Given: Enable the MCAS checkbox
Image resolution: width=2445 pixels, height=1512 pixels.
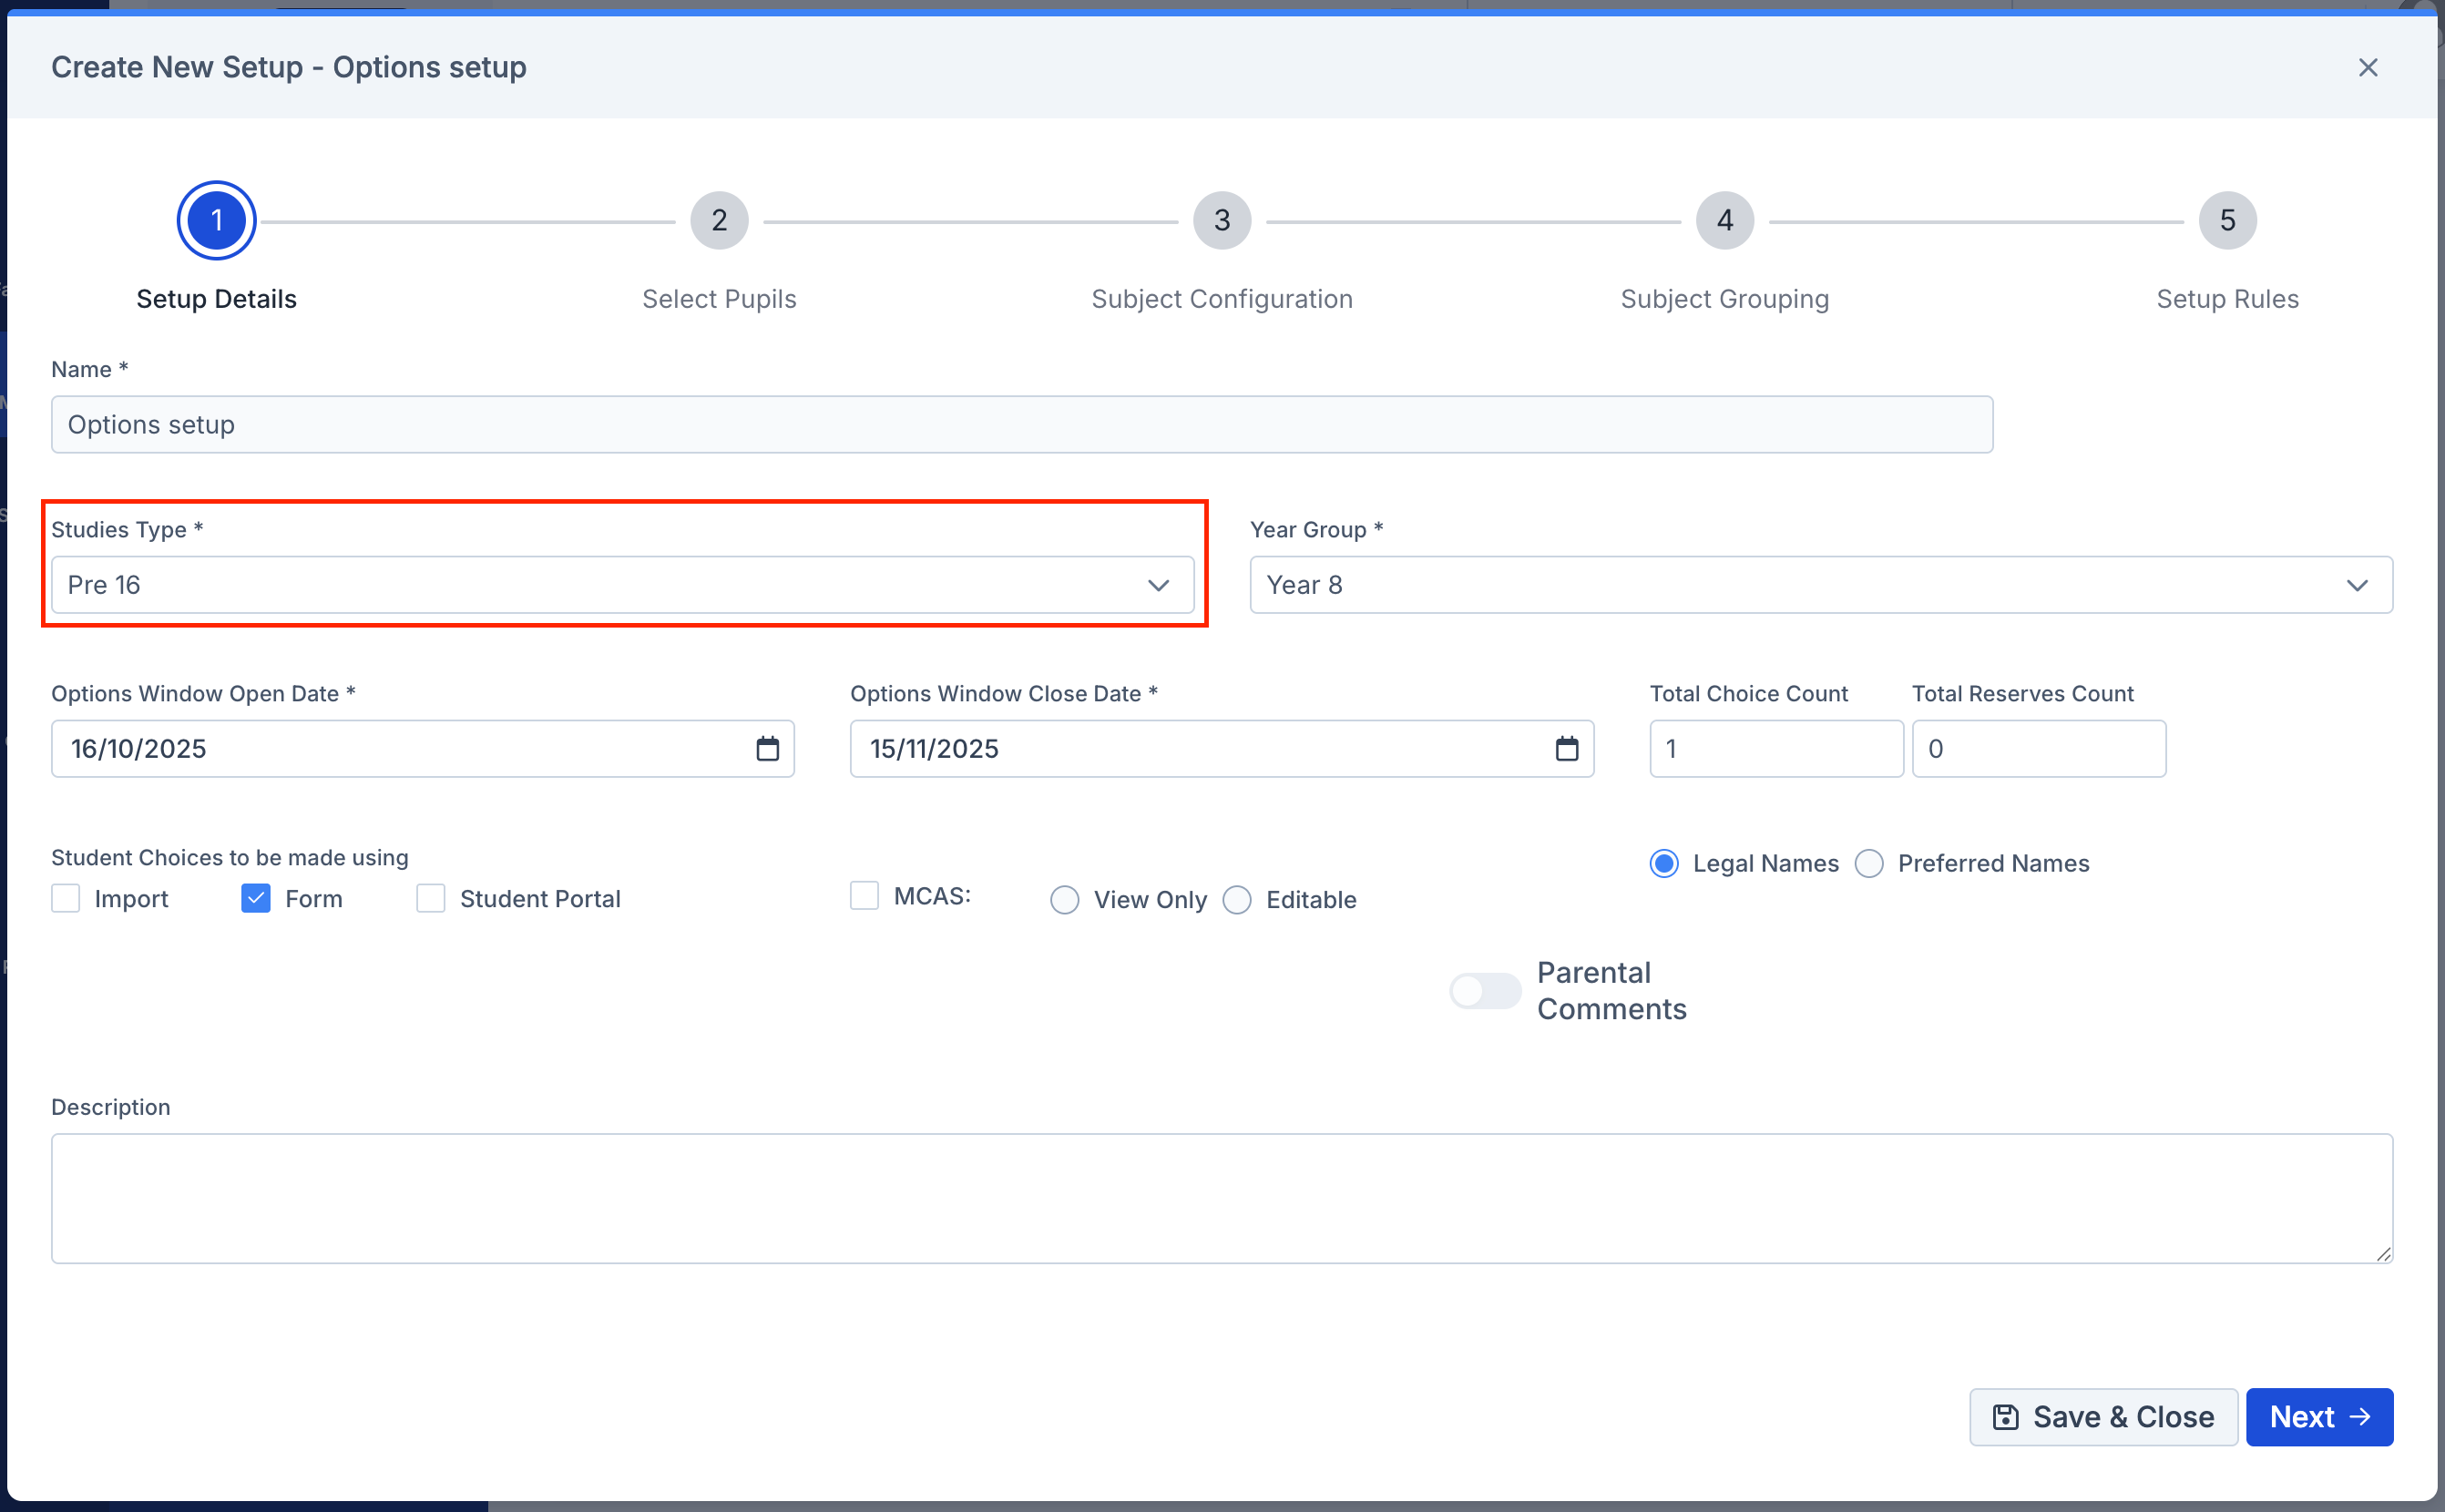Looking at the screenshot, I should click(x=864, y=895).
